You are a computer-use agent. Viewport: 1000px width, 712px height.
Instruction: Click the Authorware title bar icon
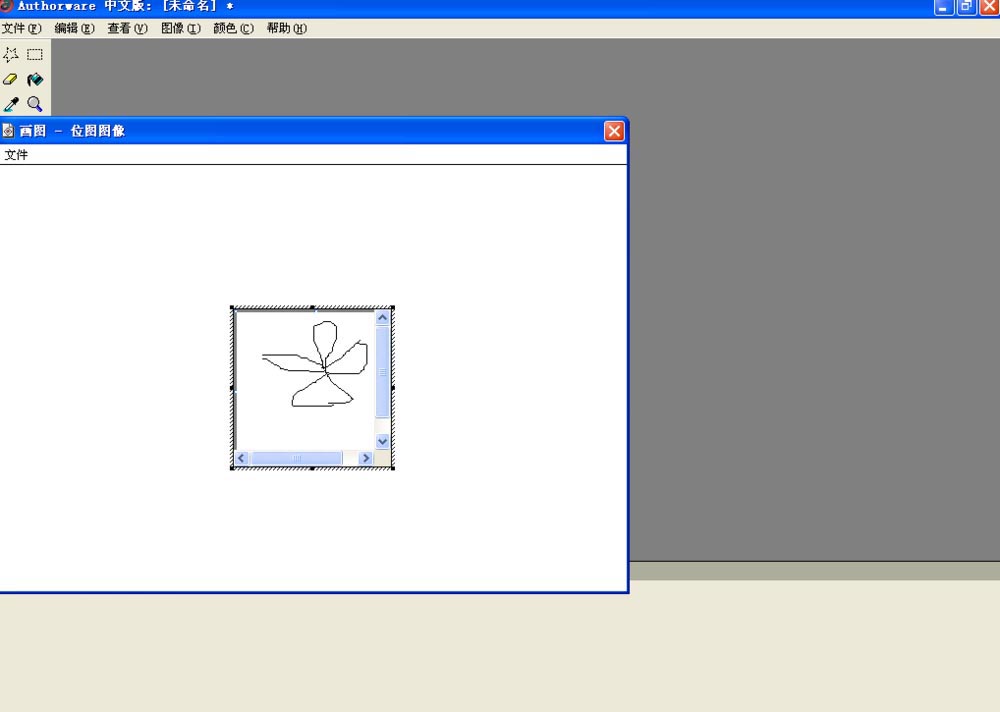click(x=6, y=6)
